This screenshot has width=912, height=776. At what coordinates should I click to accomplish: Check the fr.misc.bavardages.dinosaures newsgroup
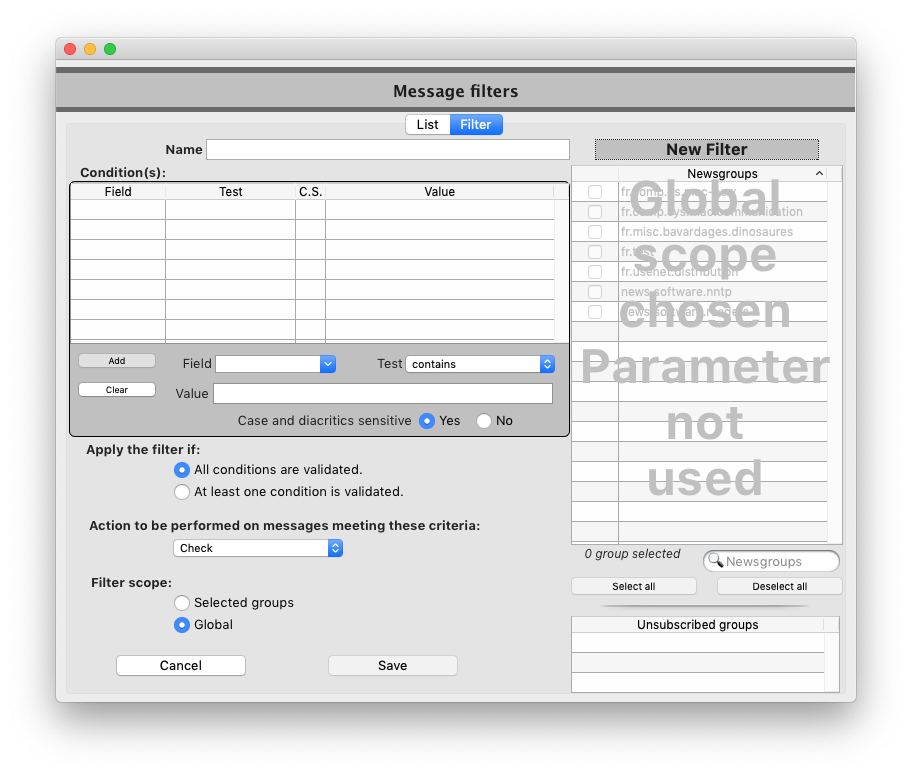[595, 231]
